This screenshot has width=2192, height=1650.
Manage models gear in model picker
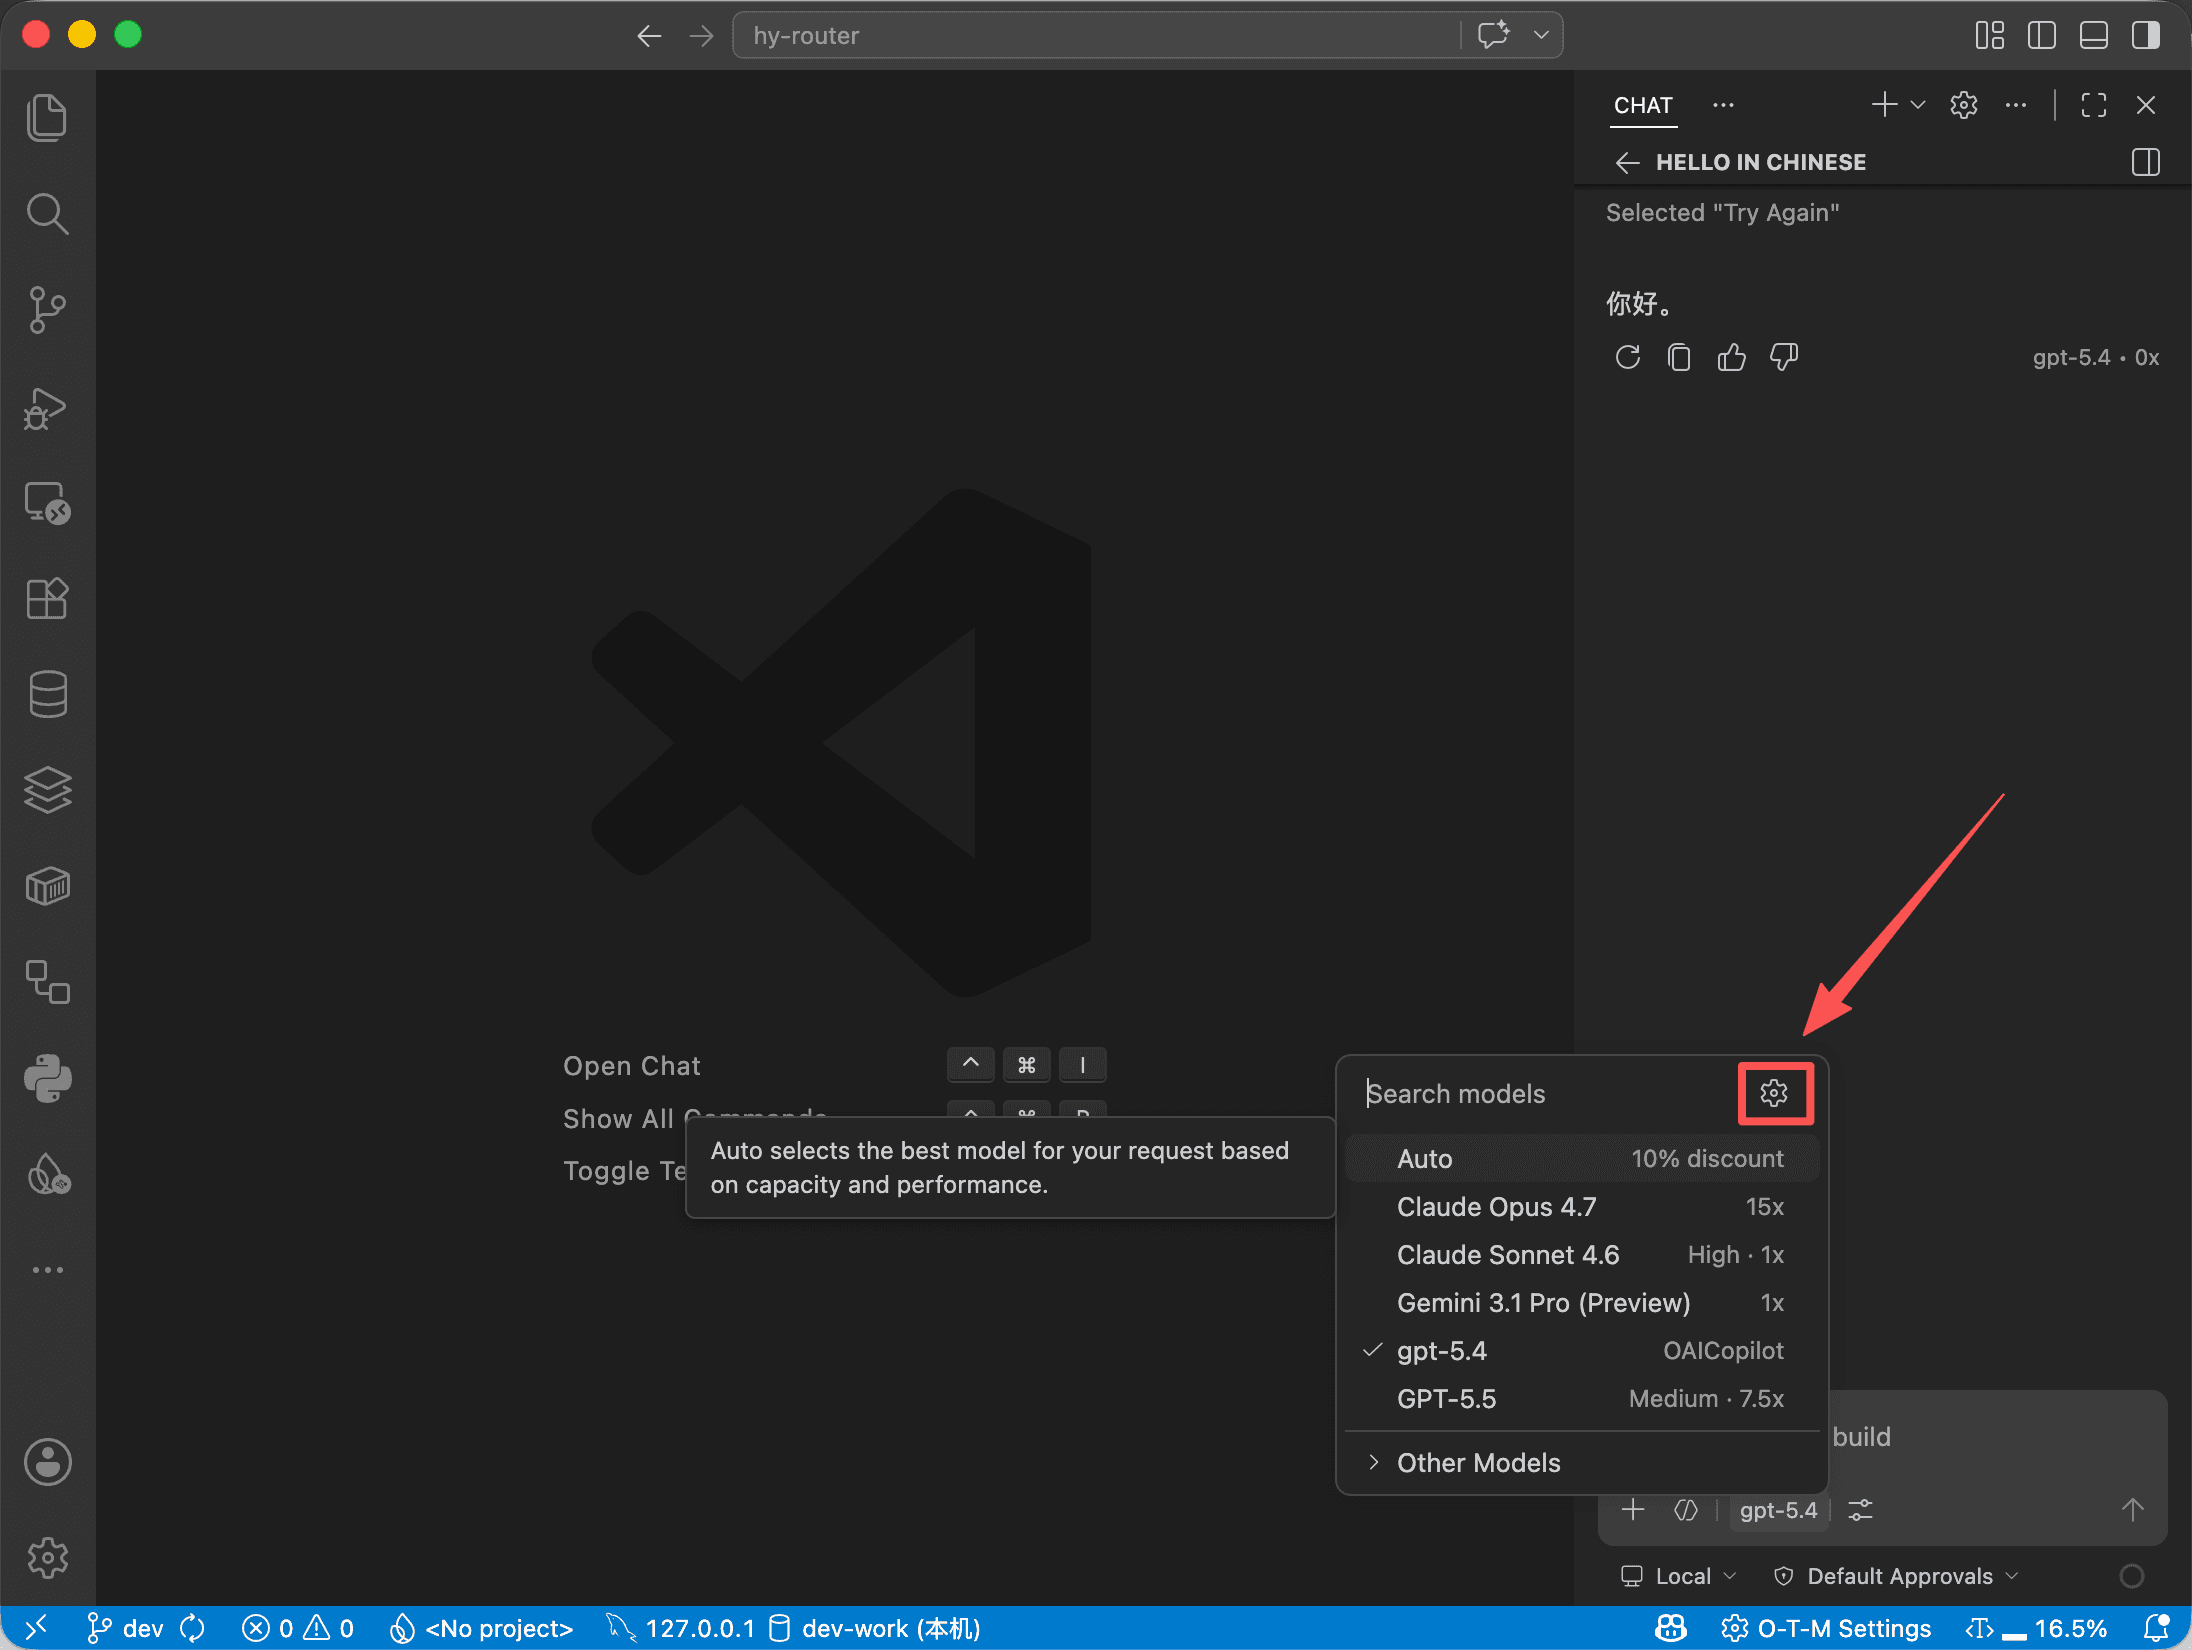pos(1774,1093)
